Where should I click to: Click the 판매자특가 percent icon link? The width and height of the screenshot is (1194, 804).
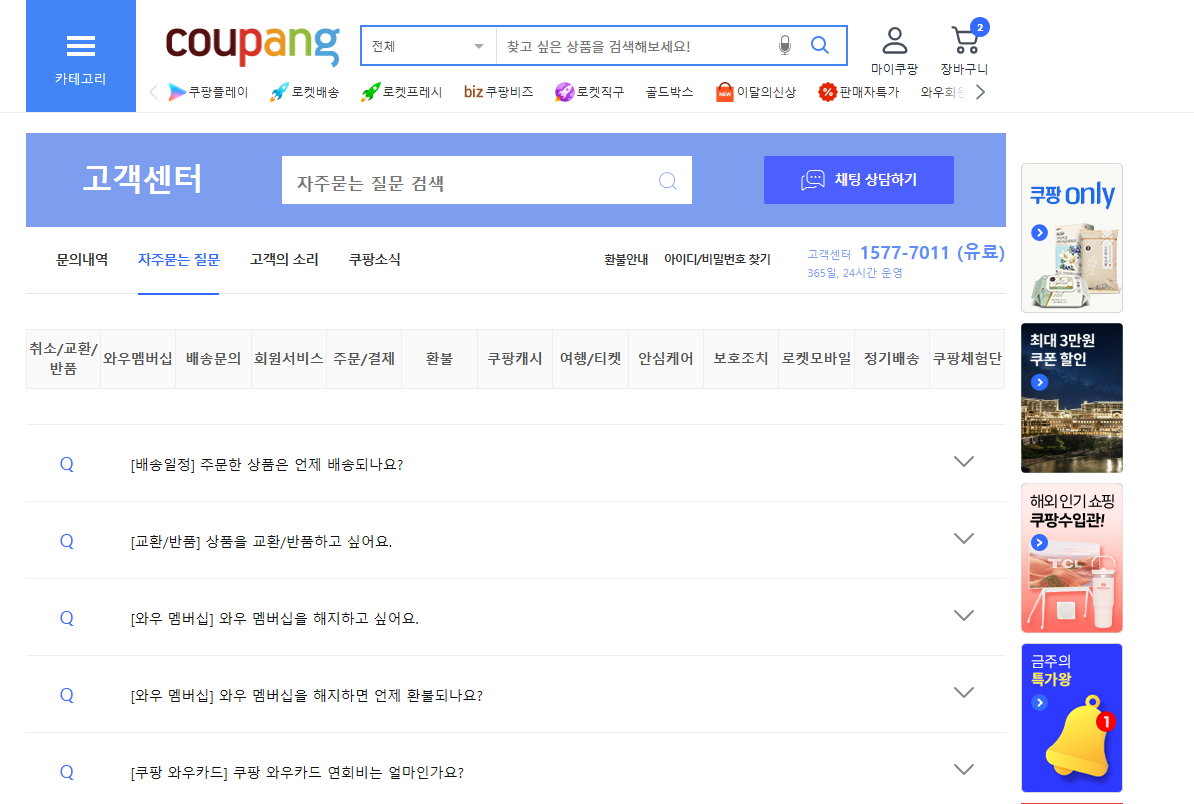pos(858,92)
